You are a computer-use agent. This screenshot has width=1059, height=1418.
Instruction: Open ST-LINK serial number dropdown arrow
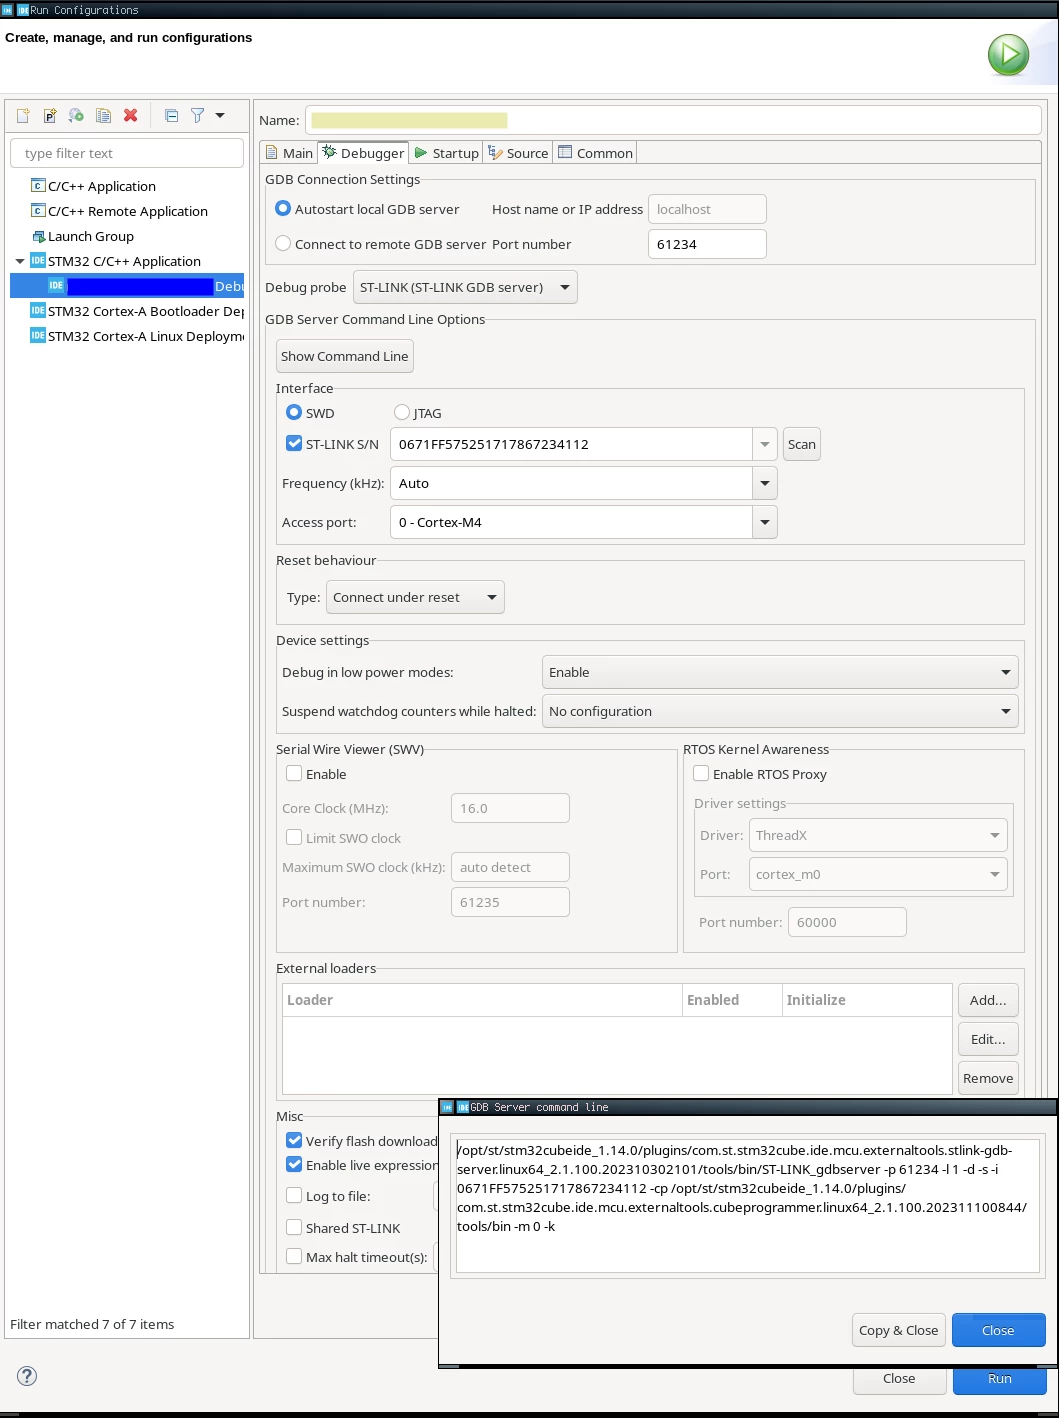(x=765, y=444)
